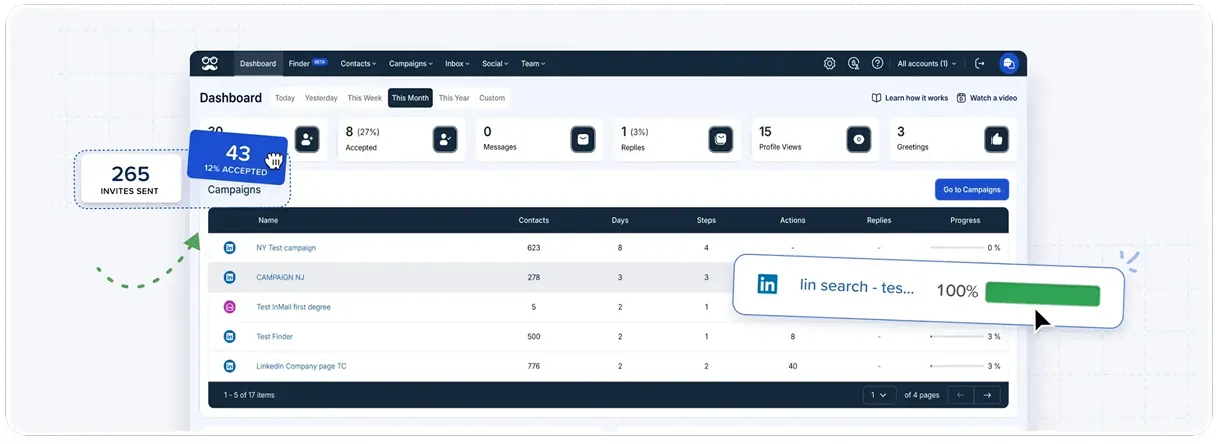Open the Test InMail first degree link
This screenshot has width=1218, height=444.
click(293, 307)
